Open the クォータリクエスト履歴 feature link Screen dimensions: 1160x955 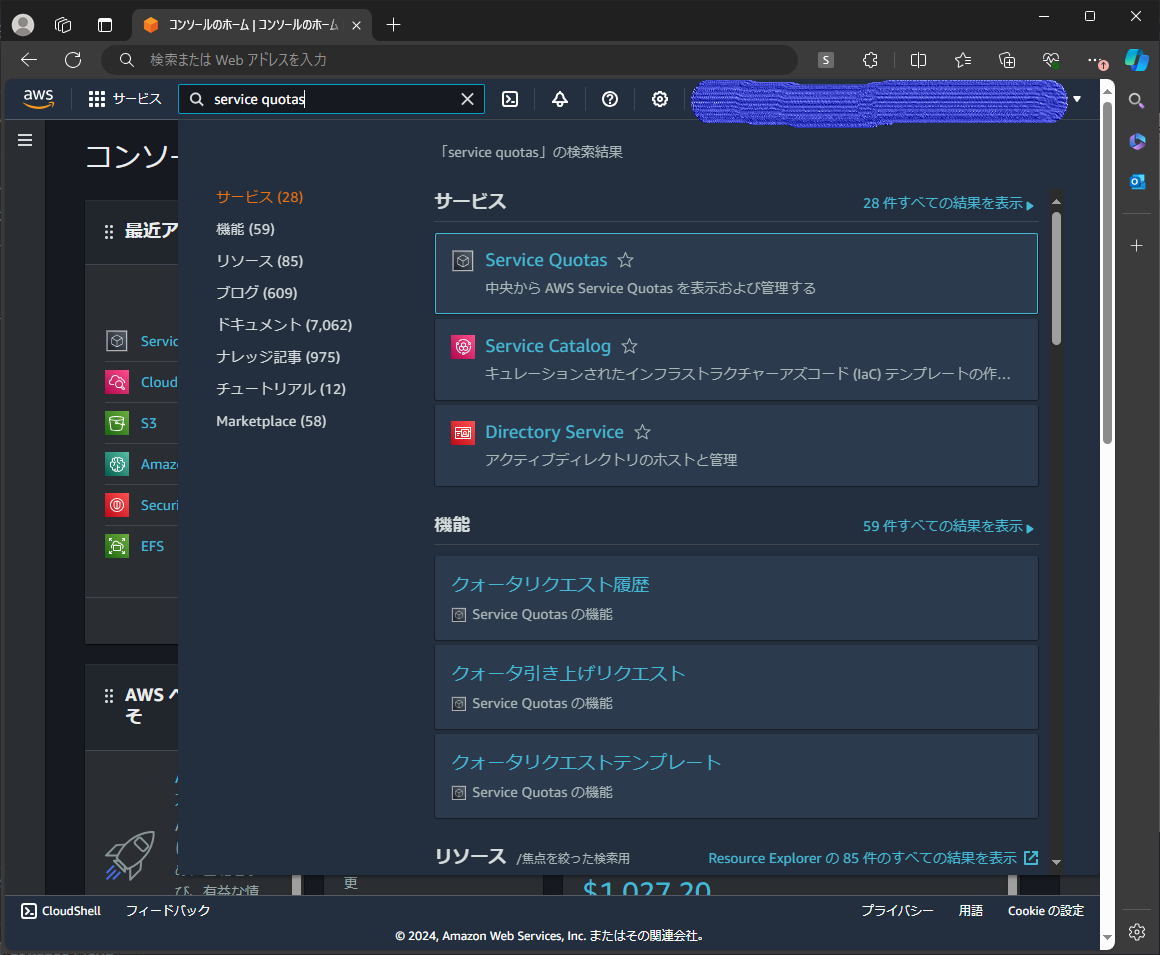pyautogui.click(x=549, y=583)
